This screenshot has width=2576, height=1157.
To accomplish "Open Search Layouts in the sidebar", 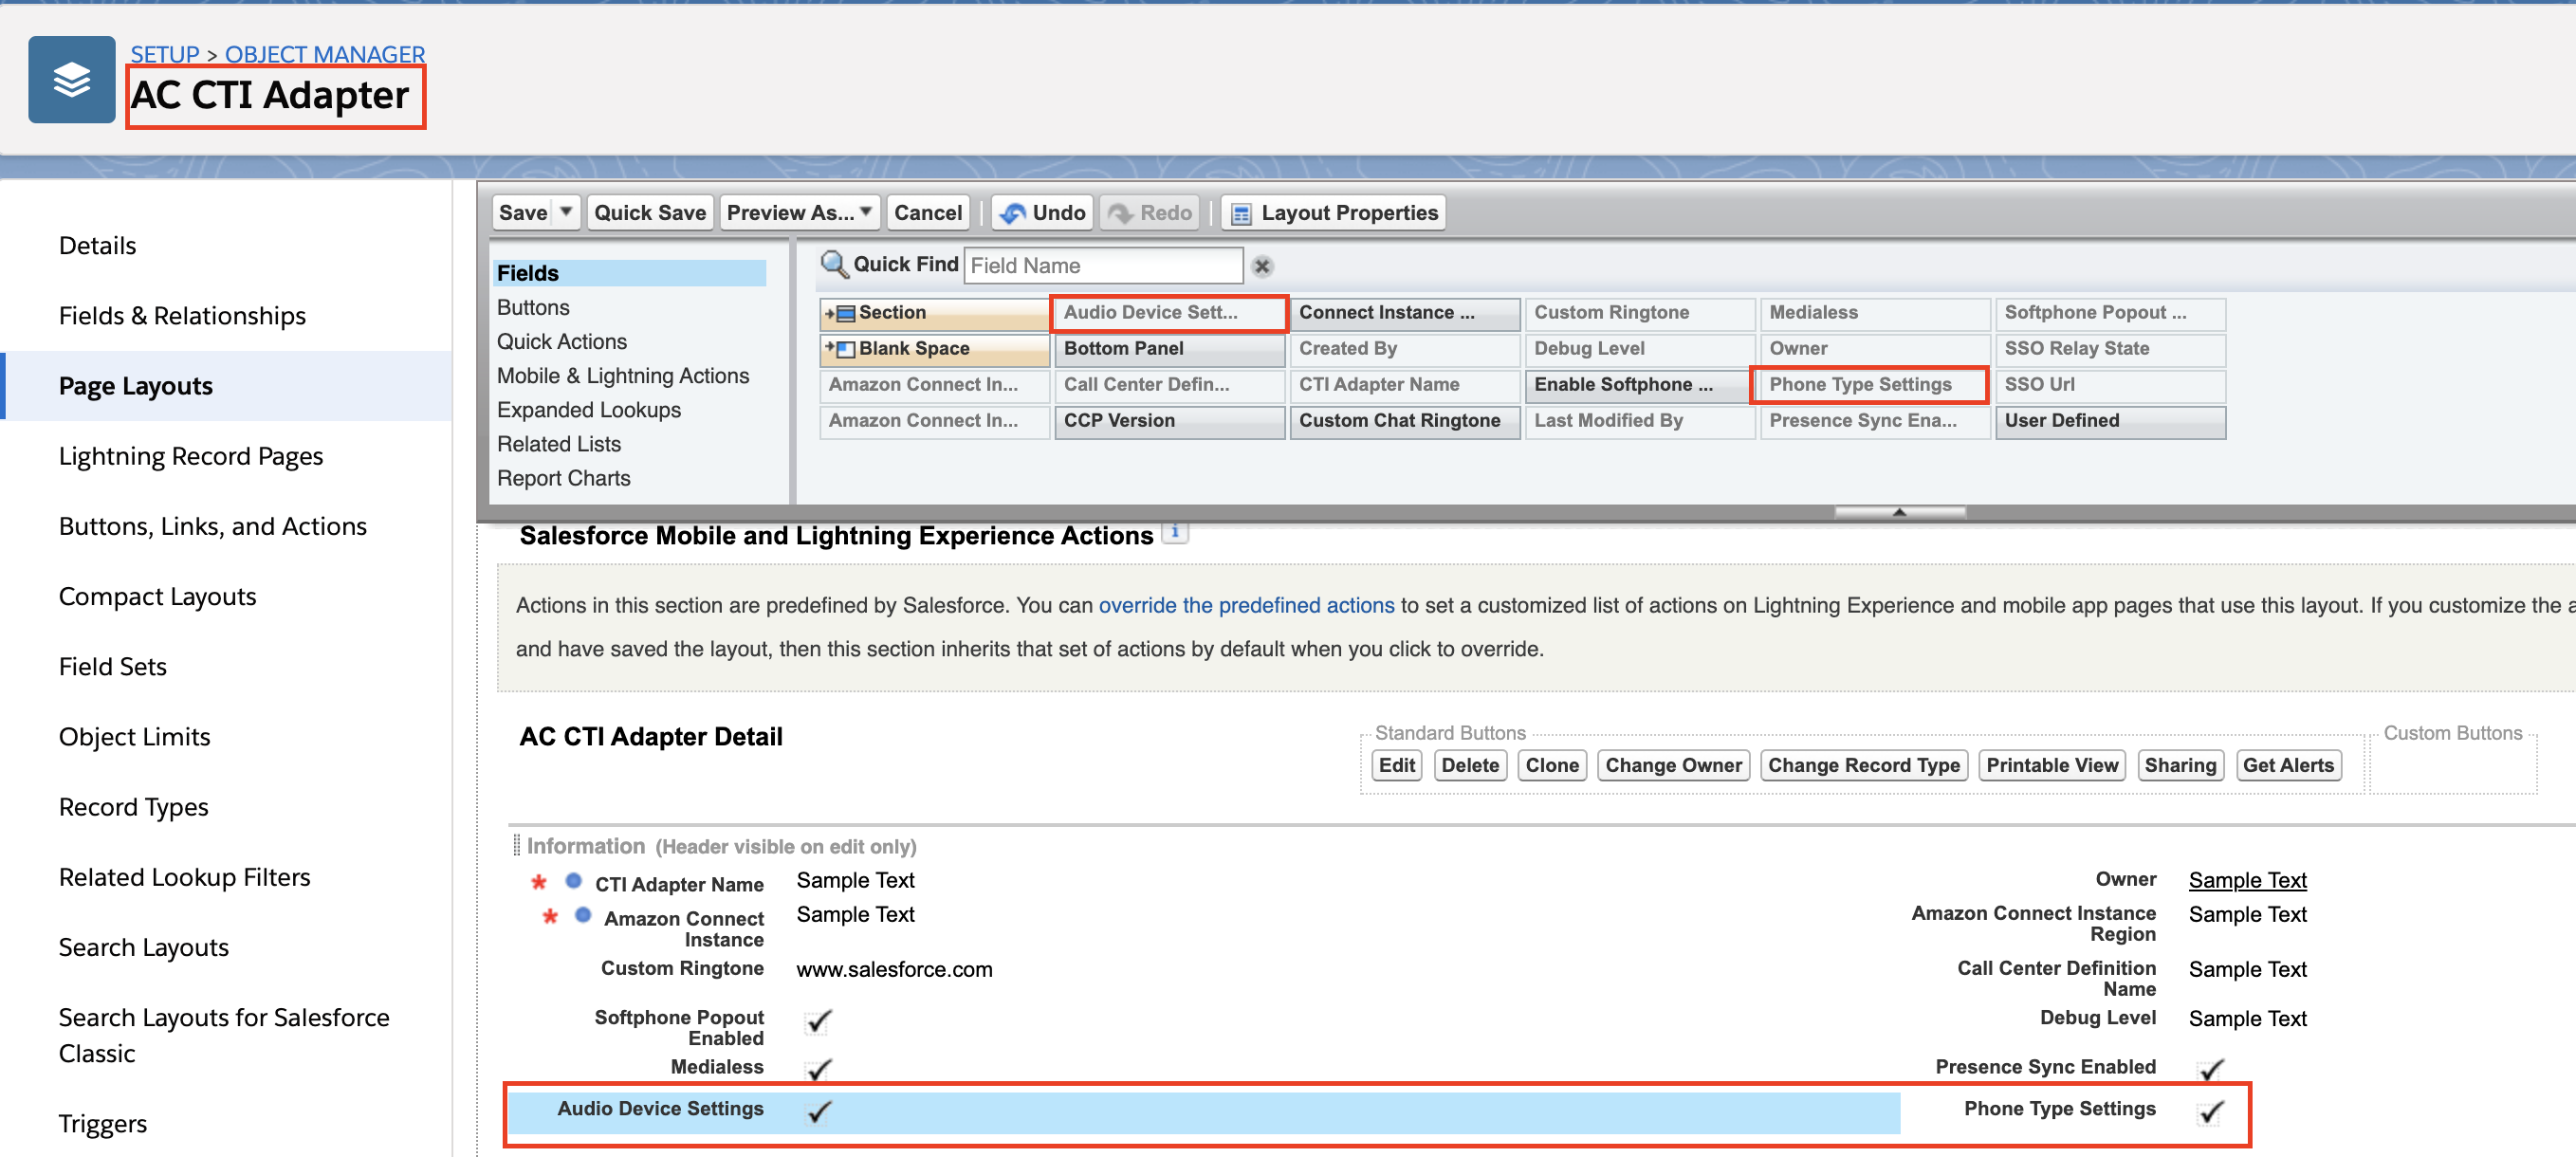I will pos(143,947).
